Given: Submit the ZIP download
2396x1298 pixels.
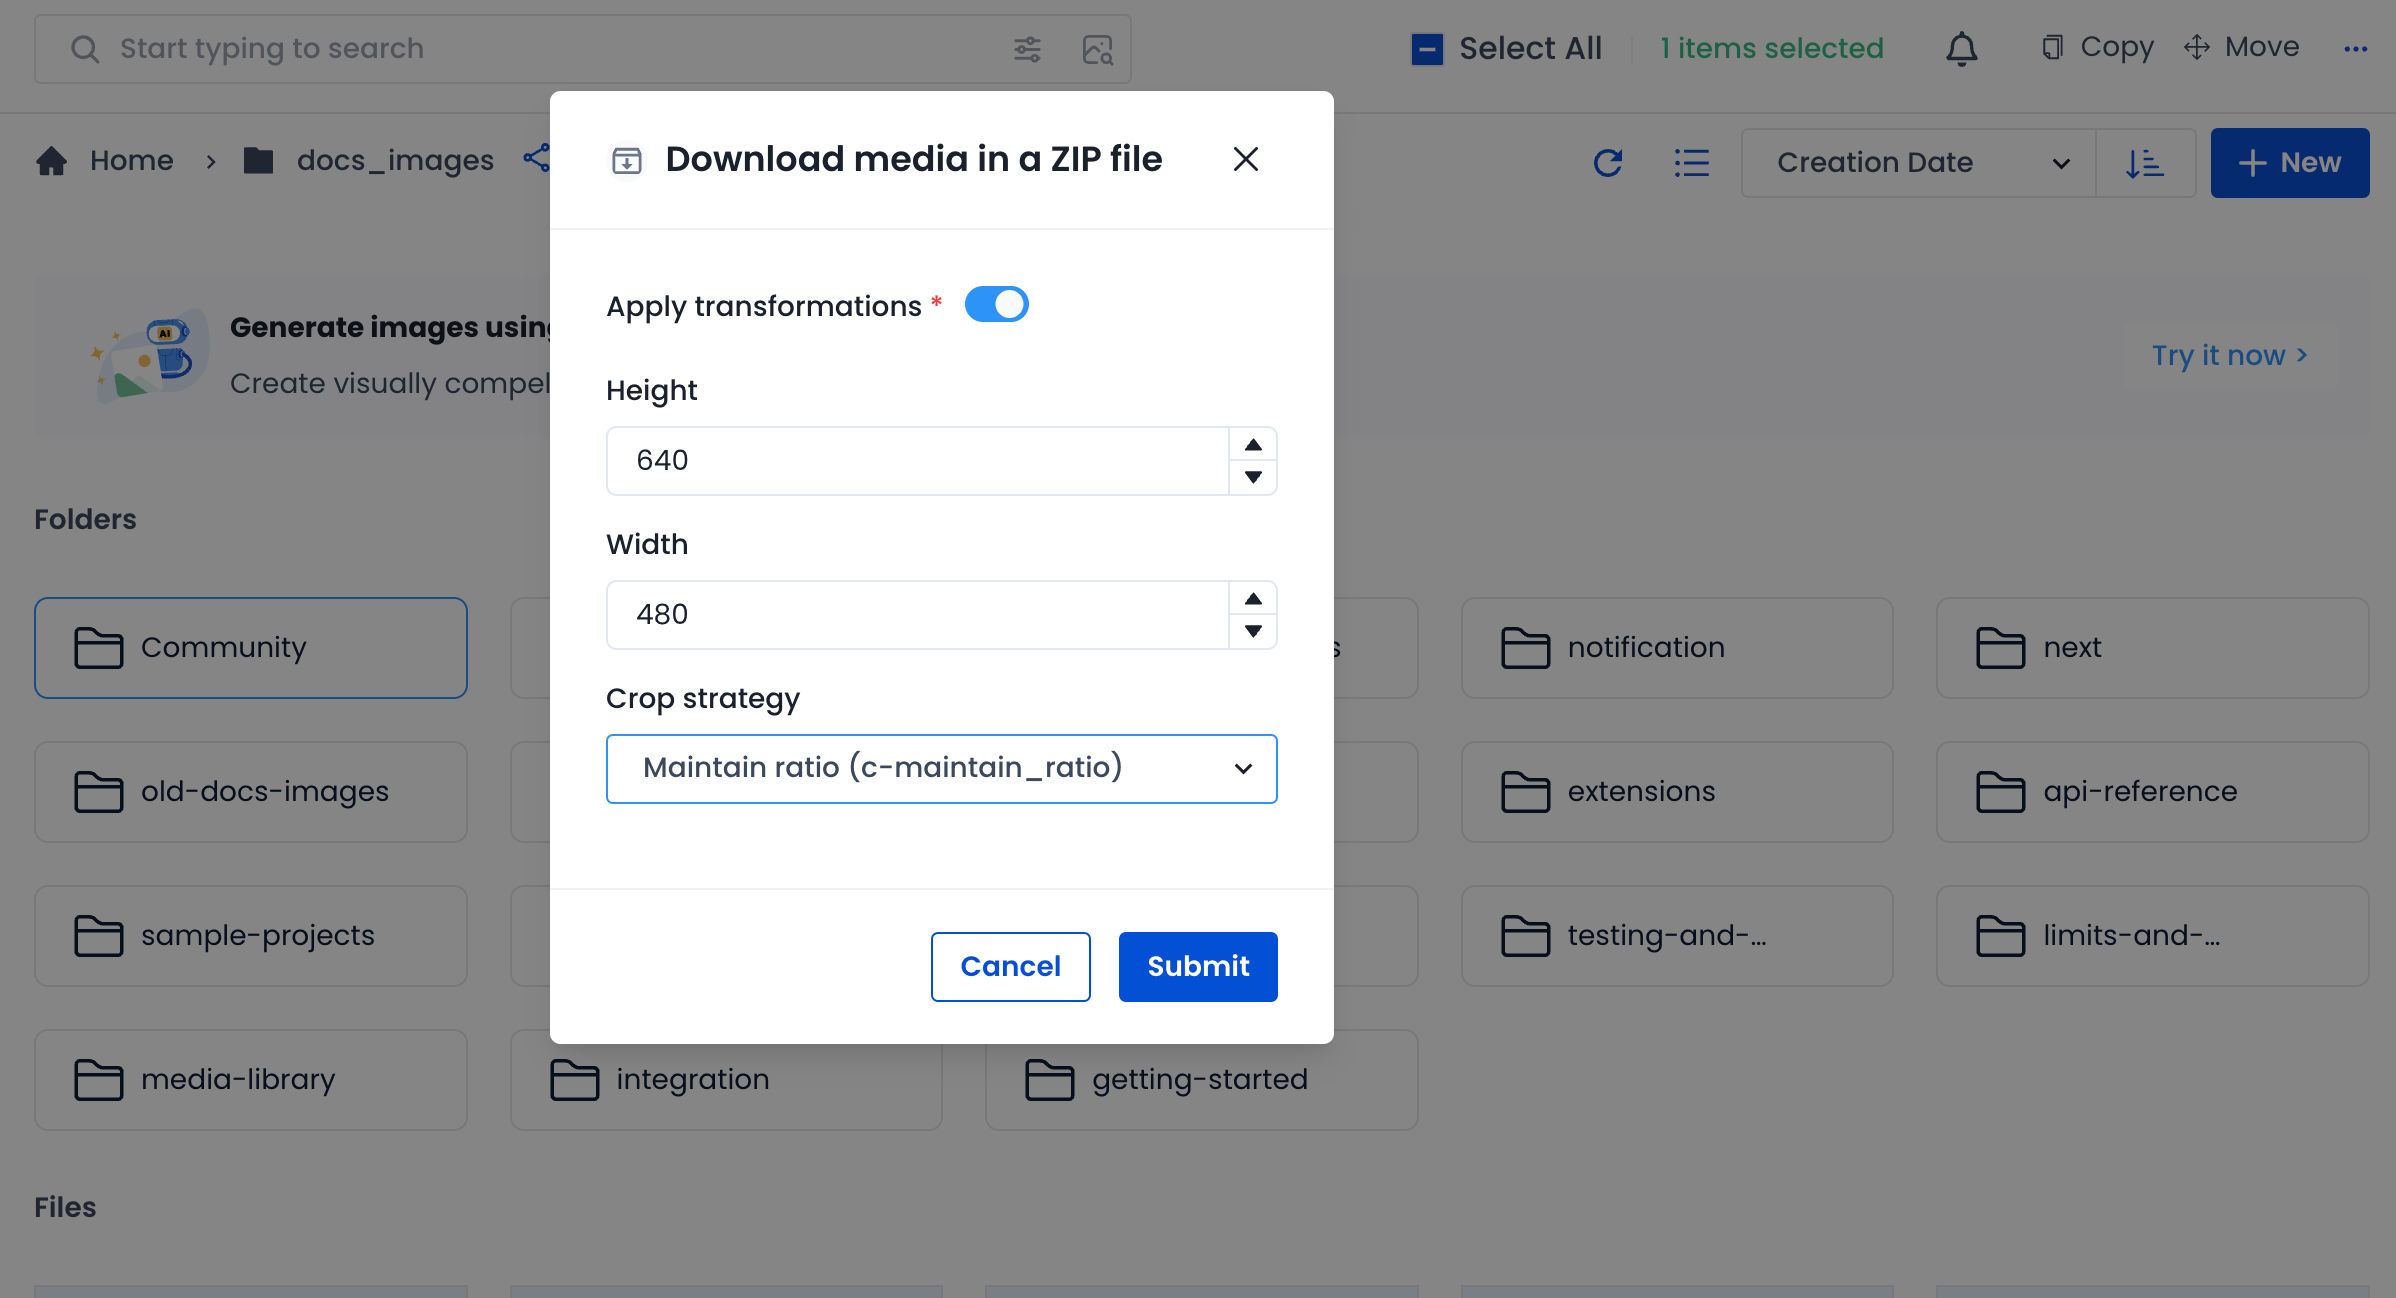Looking at the screenshot, I should (x=1198, y=967).
